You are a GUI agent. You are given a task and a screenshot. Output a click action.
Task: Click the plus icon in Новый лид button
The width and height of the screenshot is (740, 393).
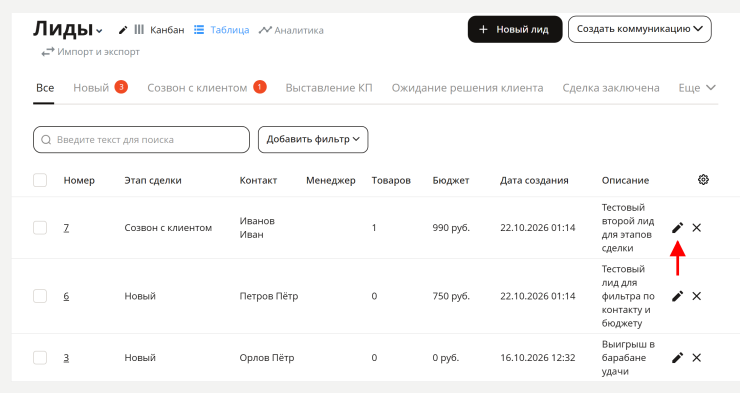[483, 29]
